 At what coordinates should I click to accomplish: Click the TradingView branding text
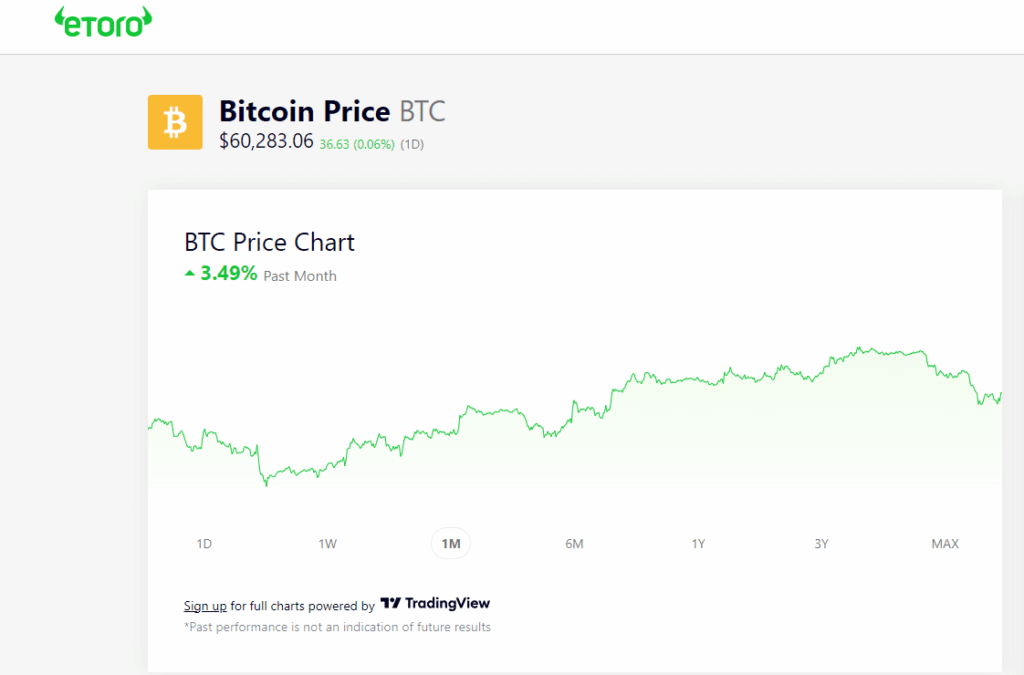[449, 604]
